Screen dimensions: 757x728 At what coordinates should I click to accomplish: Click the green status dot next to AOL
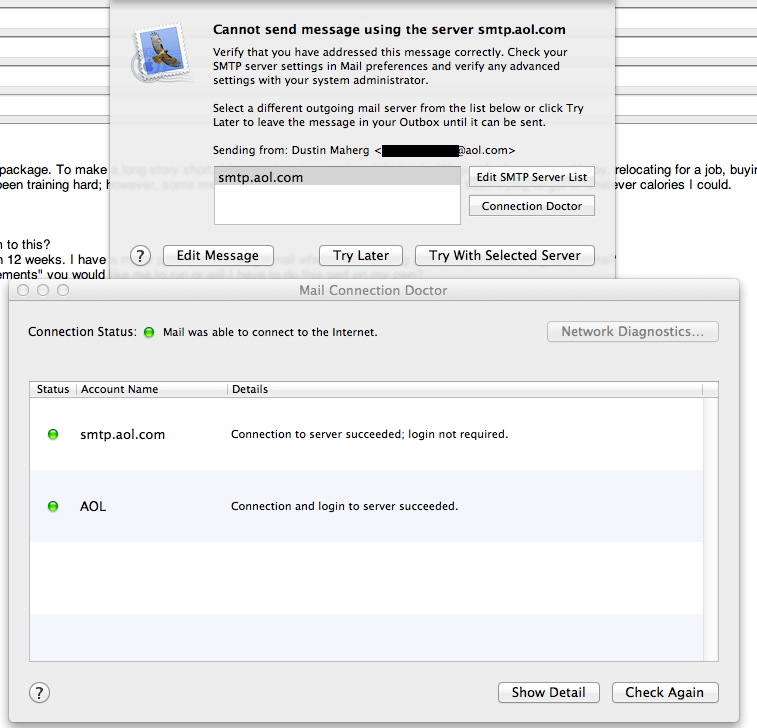click(x=53, y=506)
